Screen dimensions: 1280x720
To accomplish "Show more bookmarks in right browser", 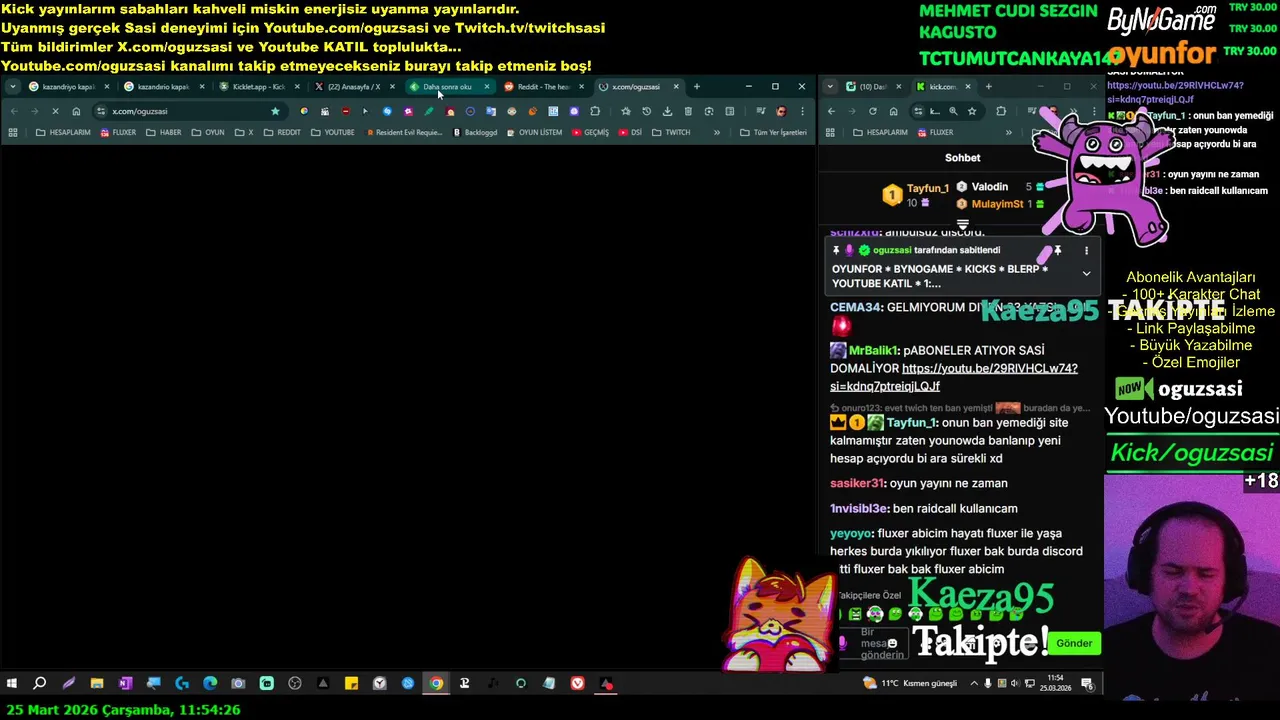I will pos(1008,132).
